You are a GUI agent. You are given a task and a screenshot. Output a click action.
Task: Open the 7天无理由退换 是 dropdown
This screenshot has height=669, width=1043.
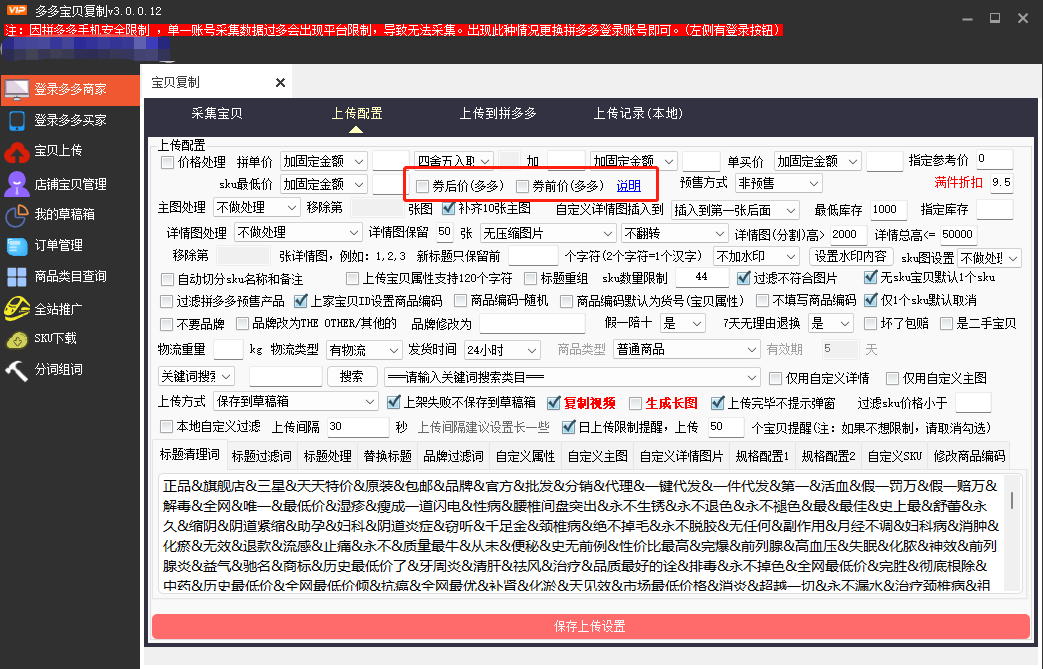click(831, 324)
